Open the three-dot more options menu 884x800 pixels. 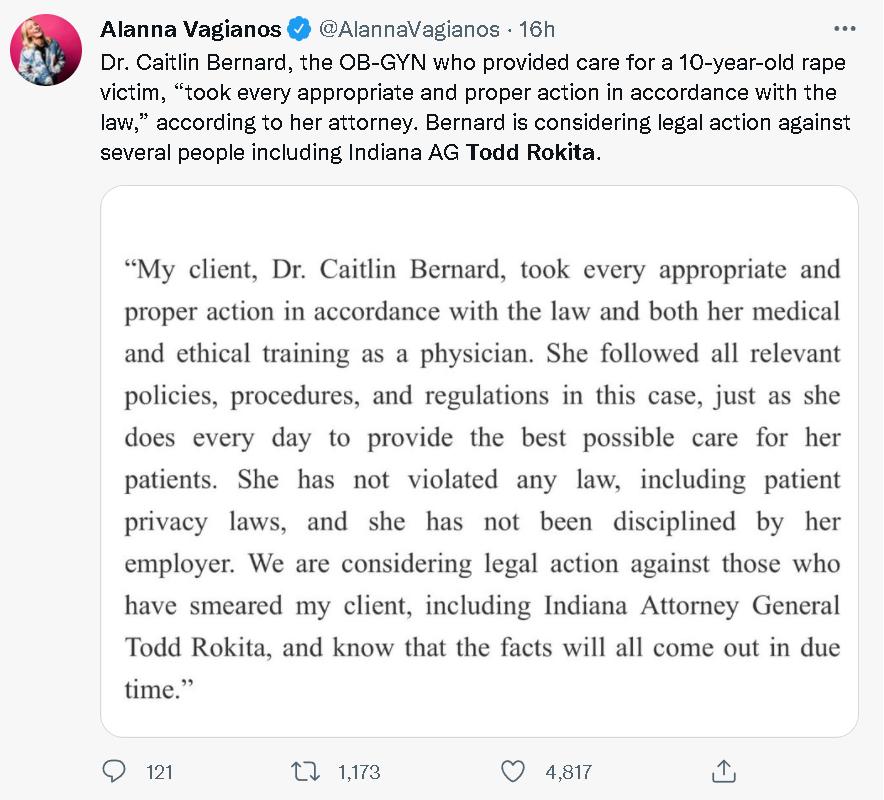(844, 28)
